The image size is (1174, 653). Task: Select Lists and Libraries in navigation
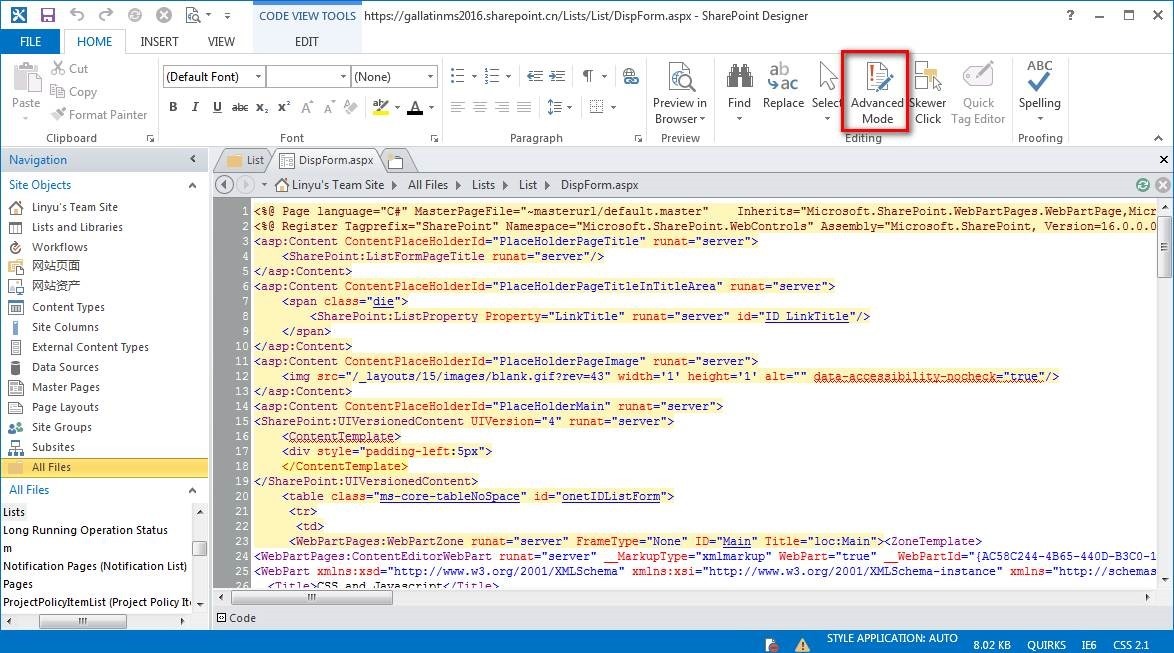pyautogui.click(x=77, y=227)
